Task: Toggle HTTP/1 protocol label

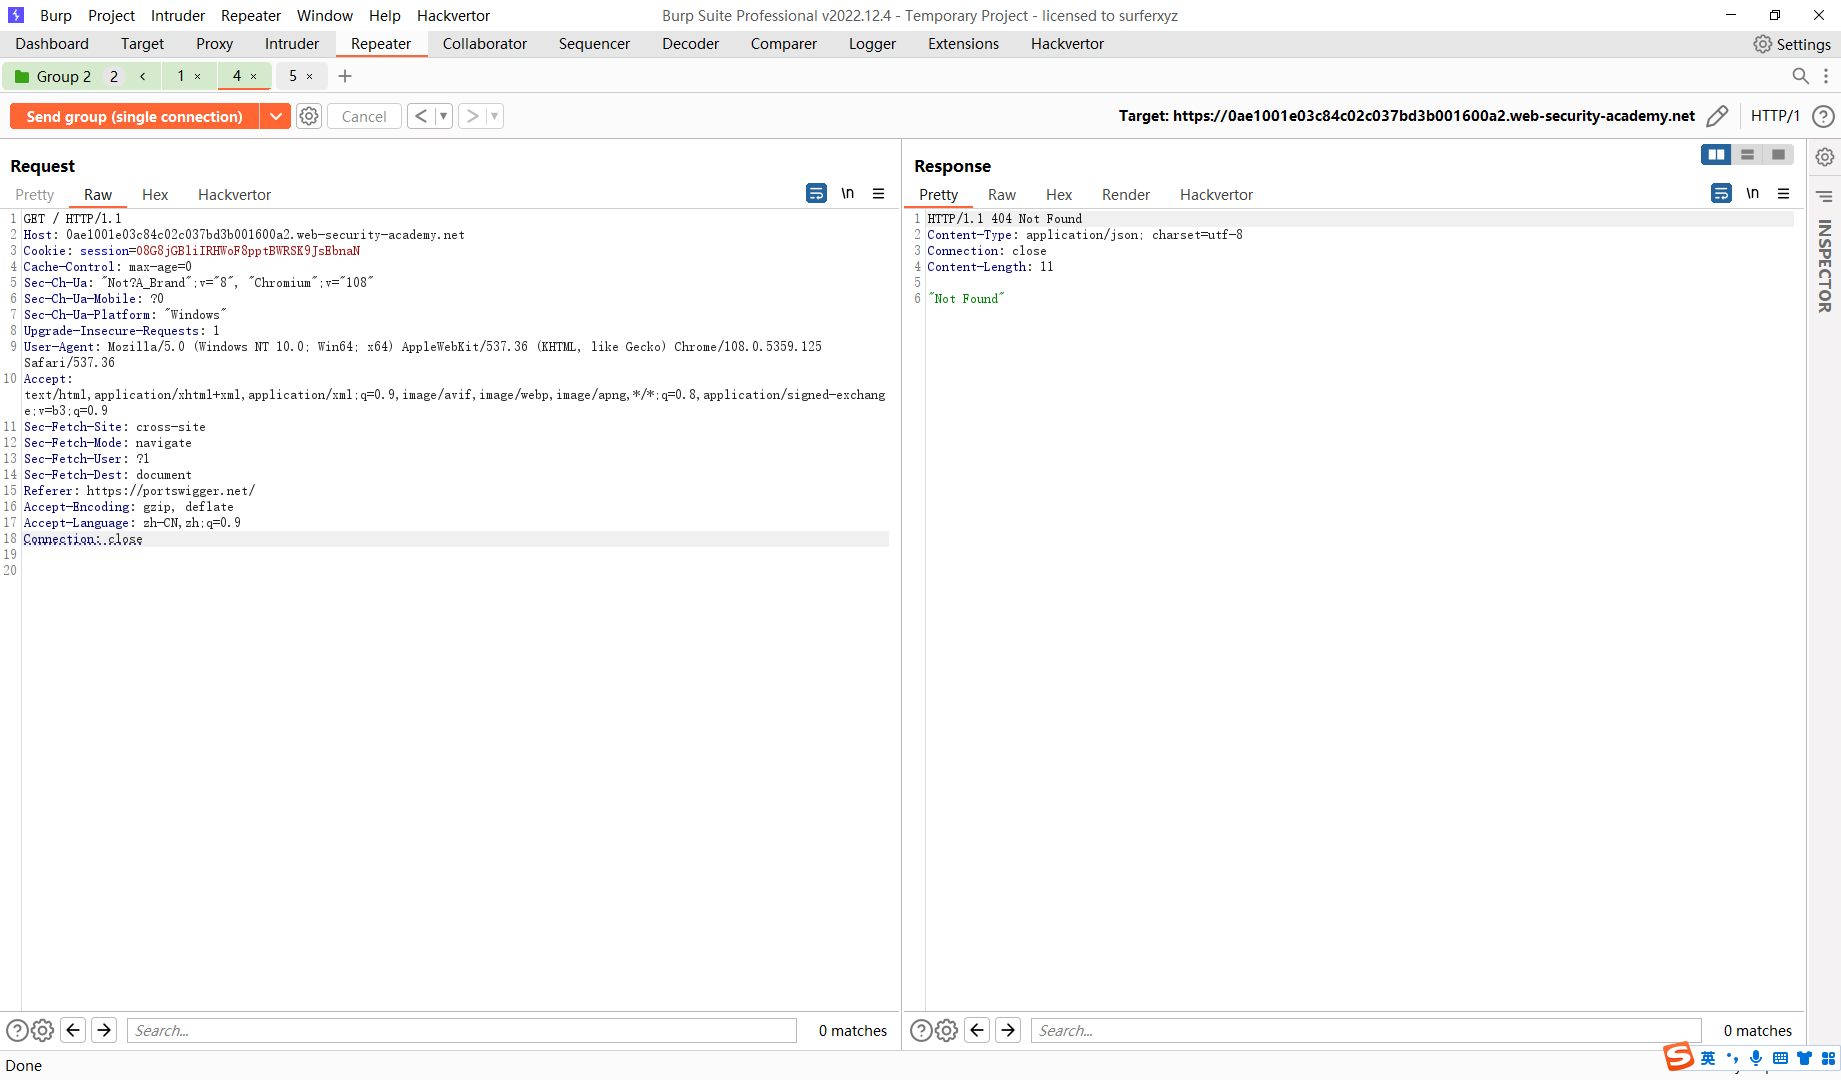Action: tap(1775, 116)
